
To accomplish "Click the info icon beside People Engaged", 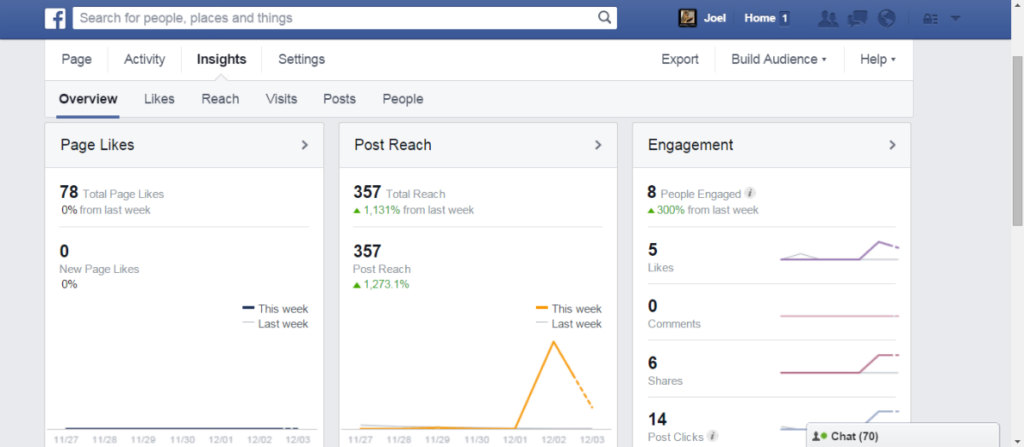I will (750, 194).
